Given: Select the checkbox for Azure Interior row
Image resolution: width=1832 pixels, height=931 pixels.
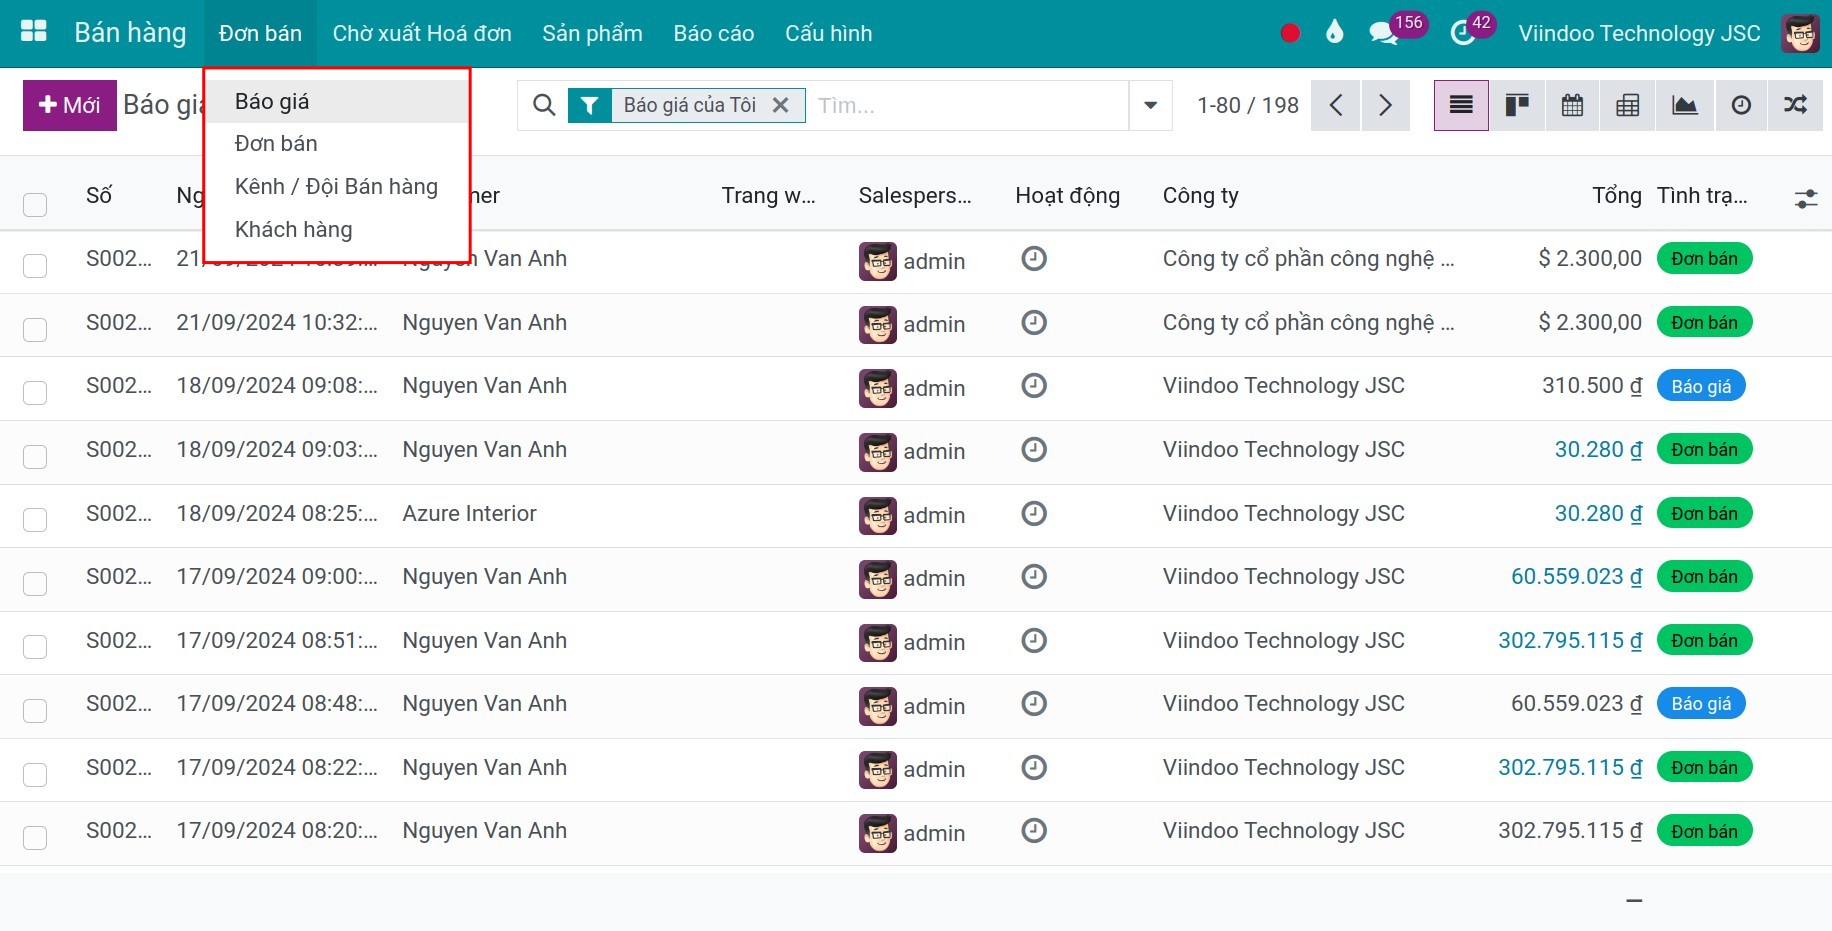Looking at the screenshot, I should 35,519.
